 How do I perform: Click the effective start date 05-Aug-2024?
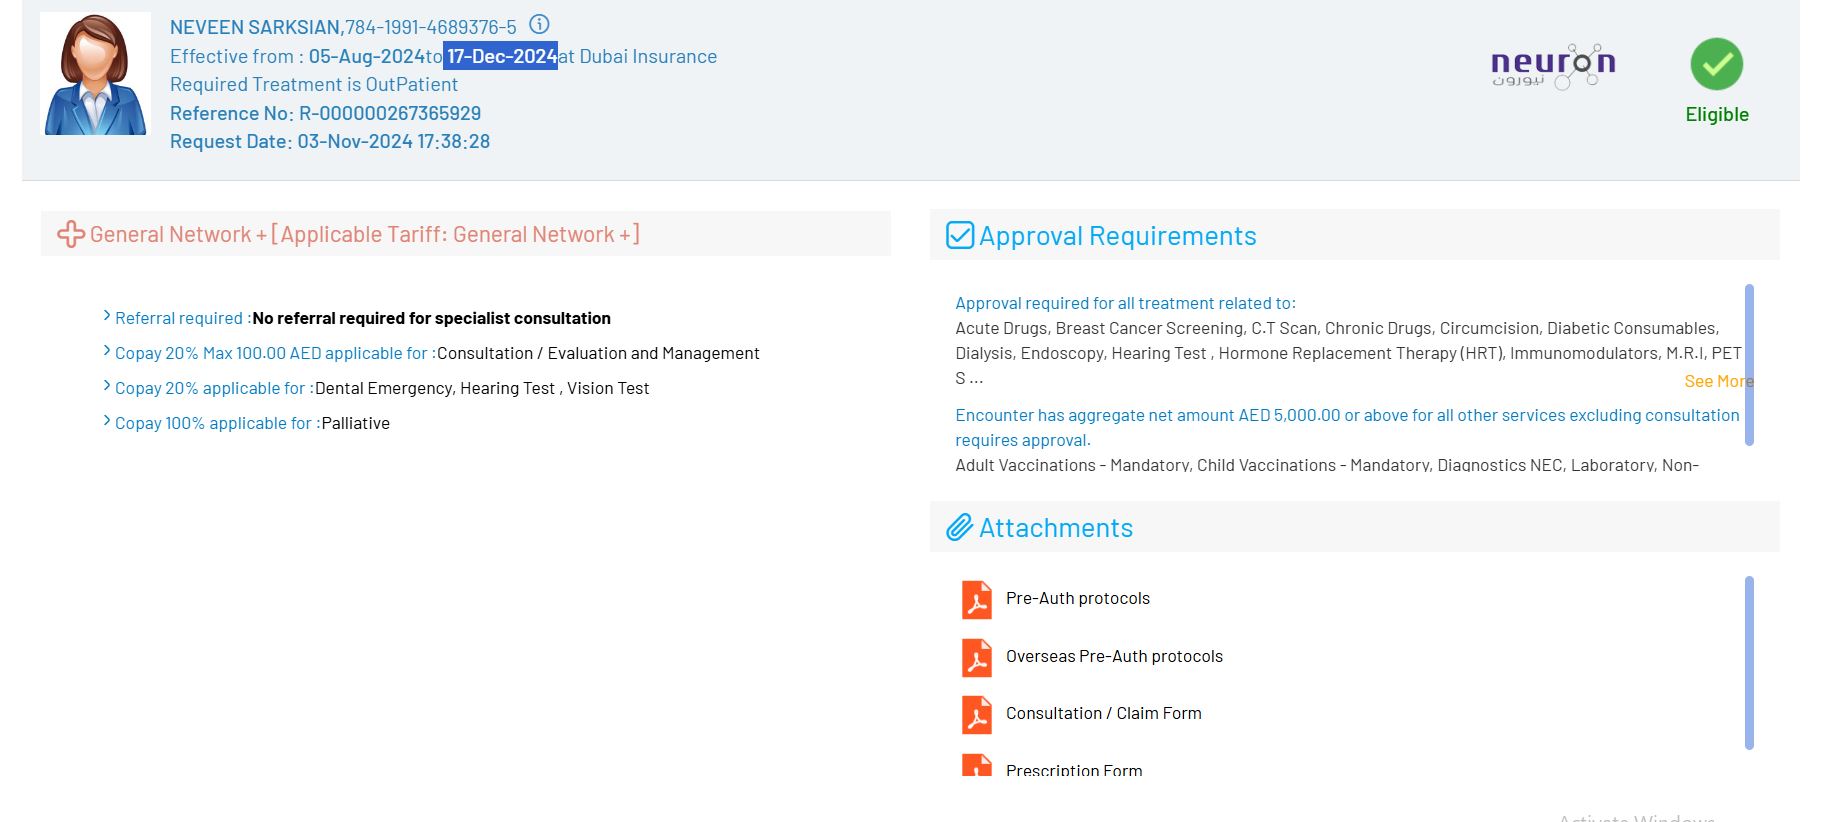[367, 56]
